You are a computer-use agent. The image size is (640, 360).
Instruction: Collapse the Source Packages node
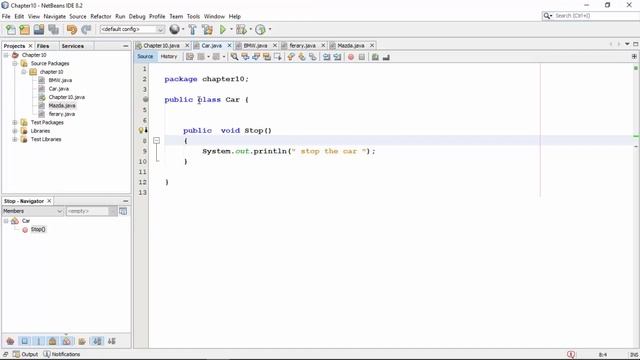pos(15,63)
